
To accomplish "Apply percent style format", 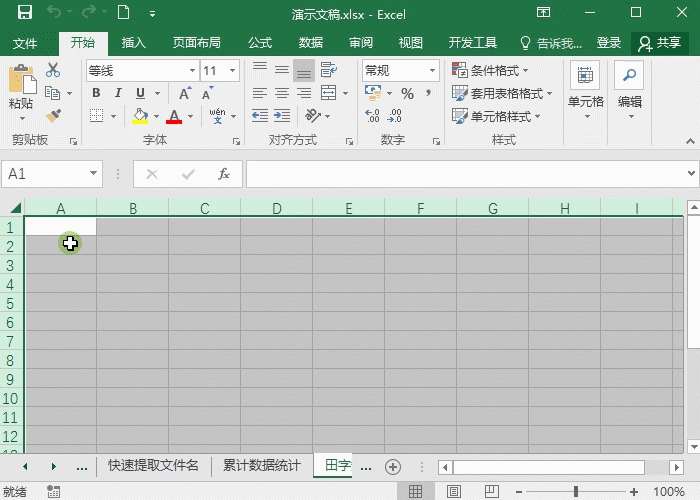I will click(407, 93).
